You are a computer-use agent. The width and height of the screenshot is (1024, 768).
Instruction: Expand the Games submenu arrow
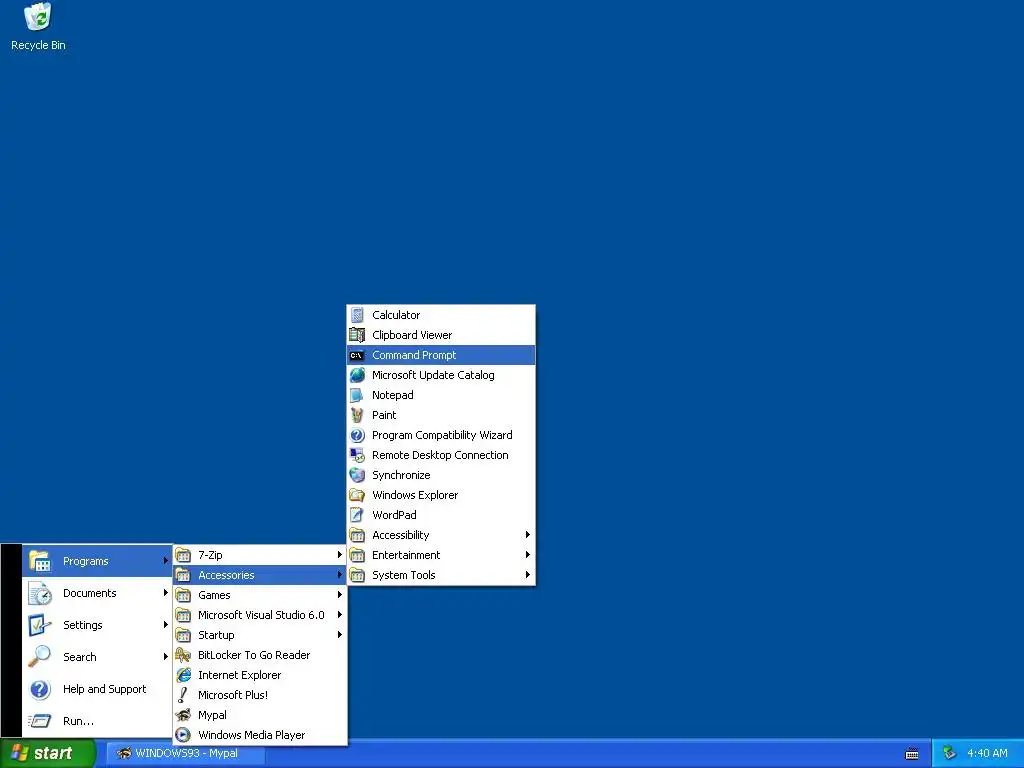[x=340, y=595]
